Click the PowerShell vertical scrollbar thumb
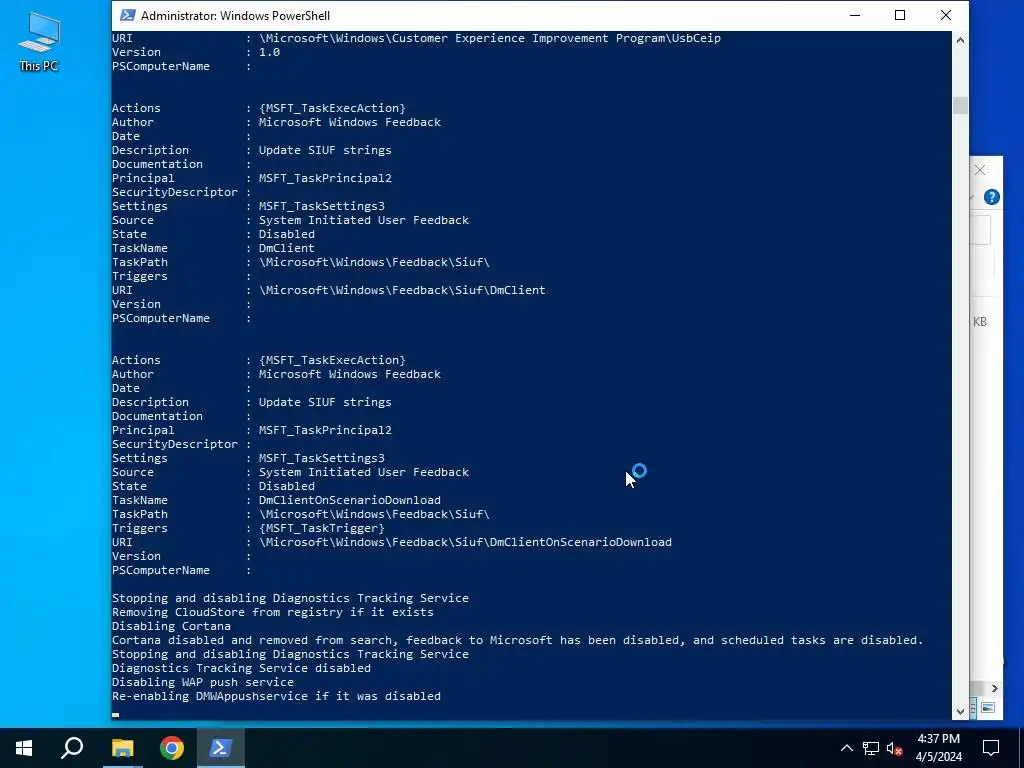The width and height of the screenshot is (1024, 768). tap(960, 106)
